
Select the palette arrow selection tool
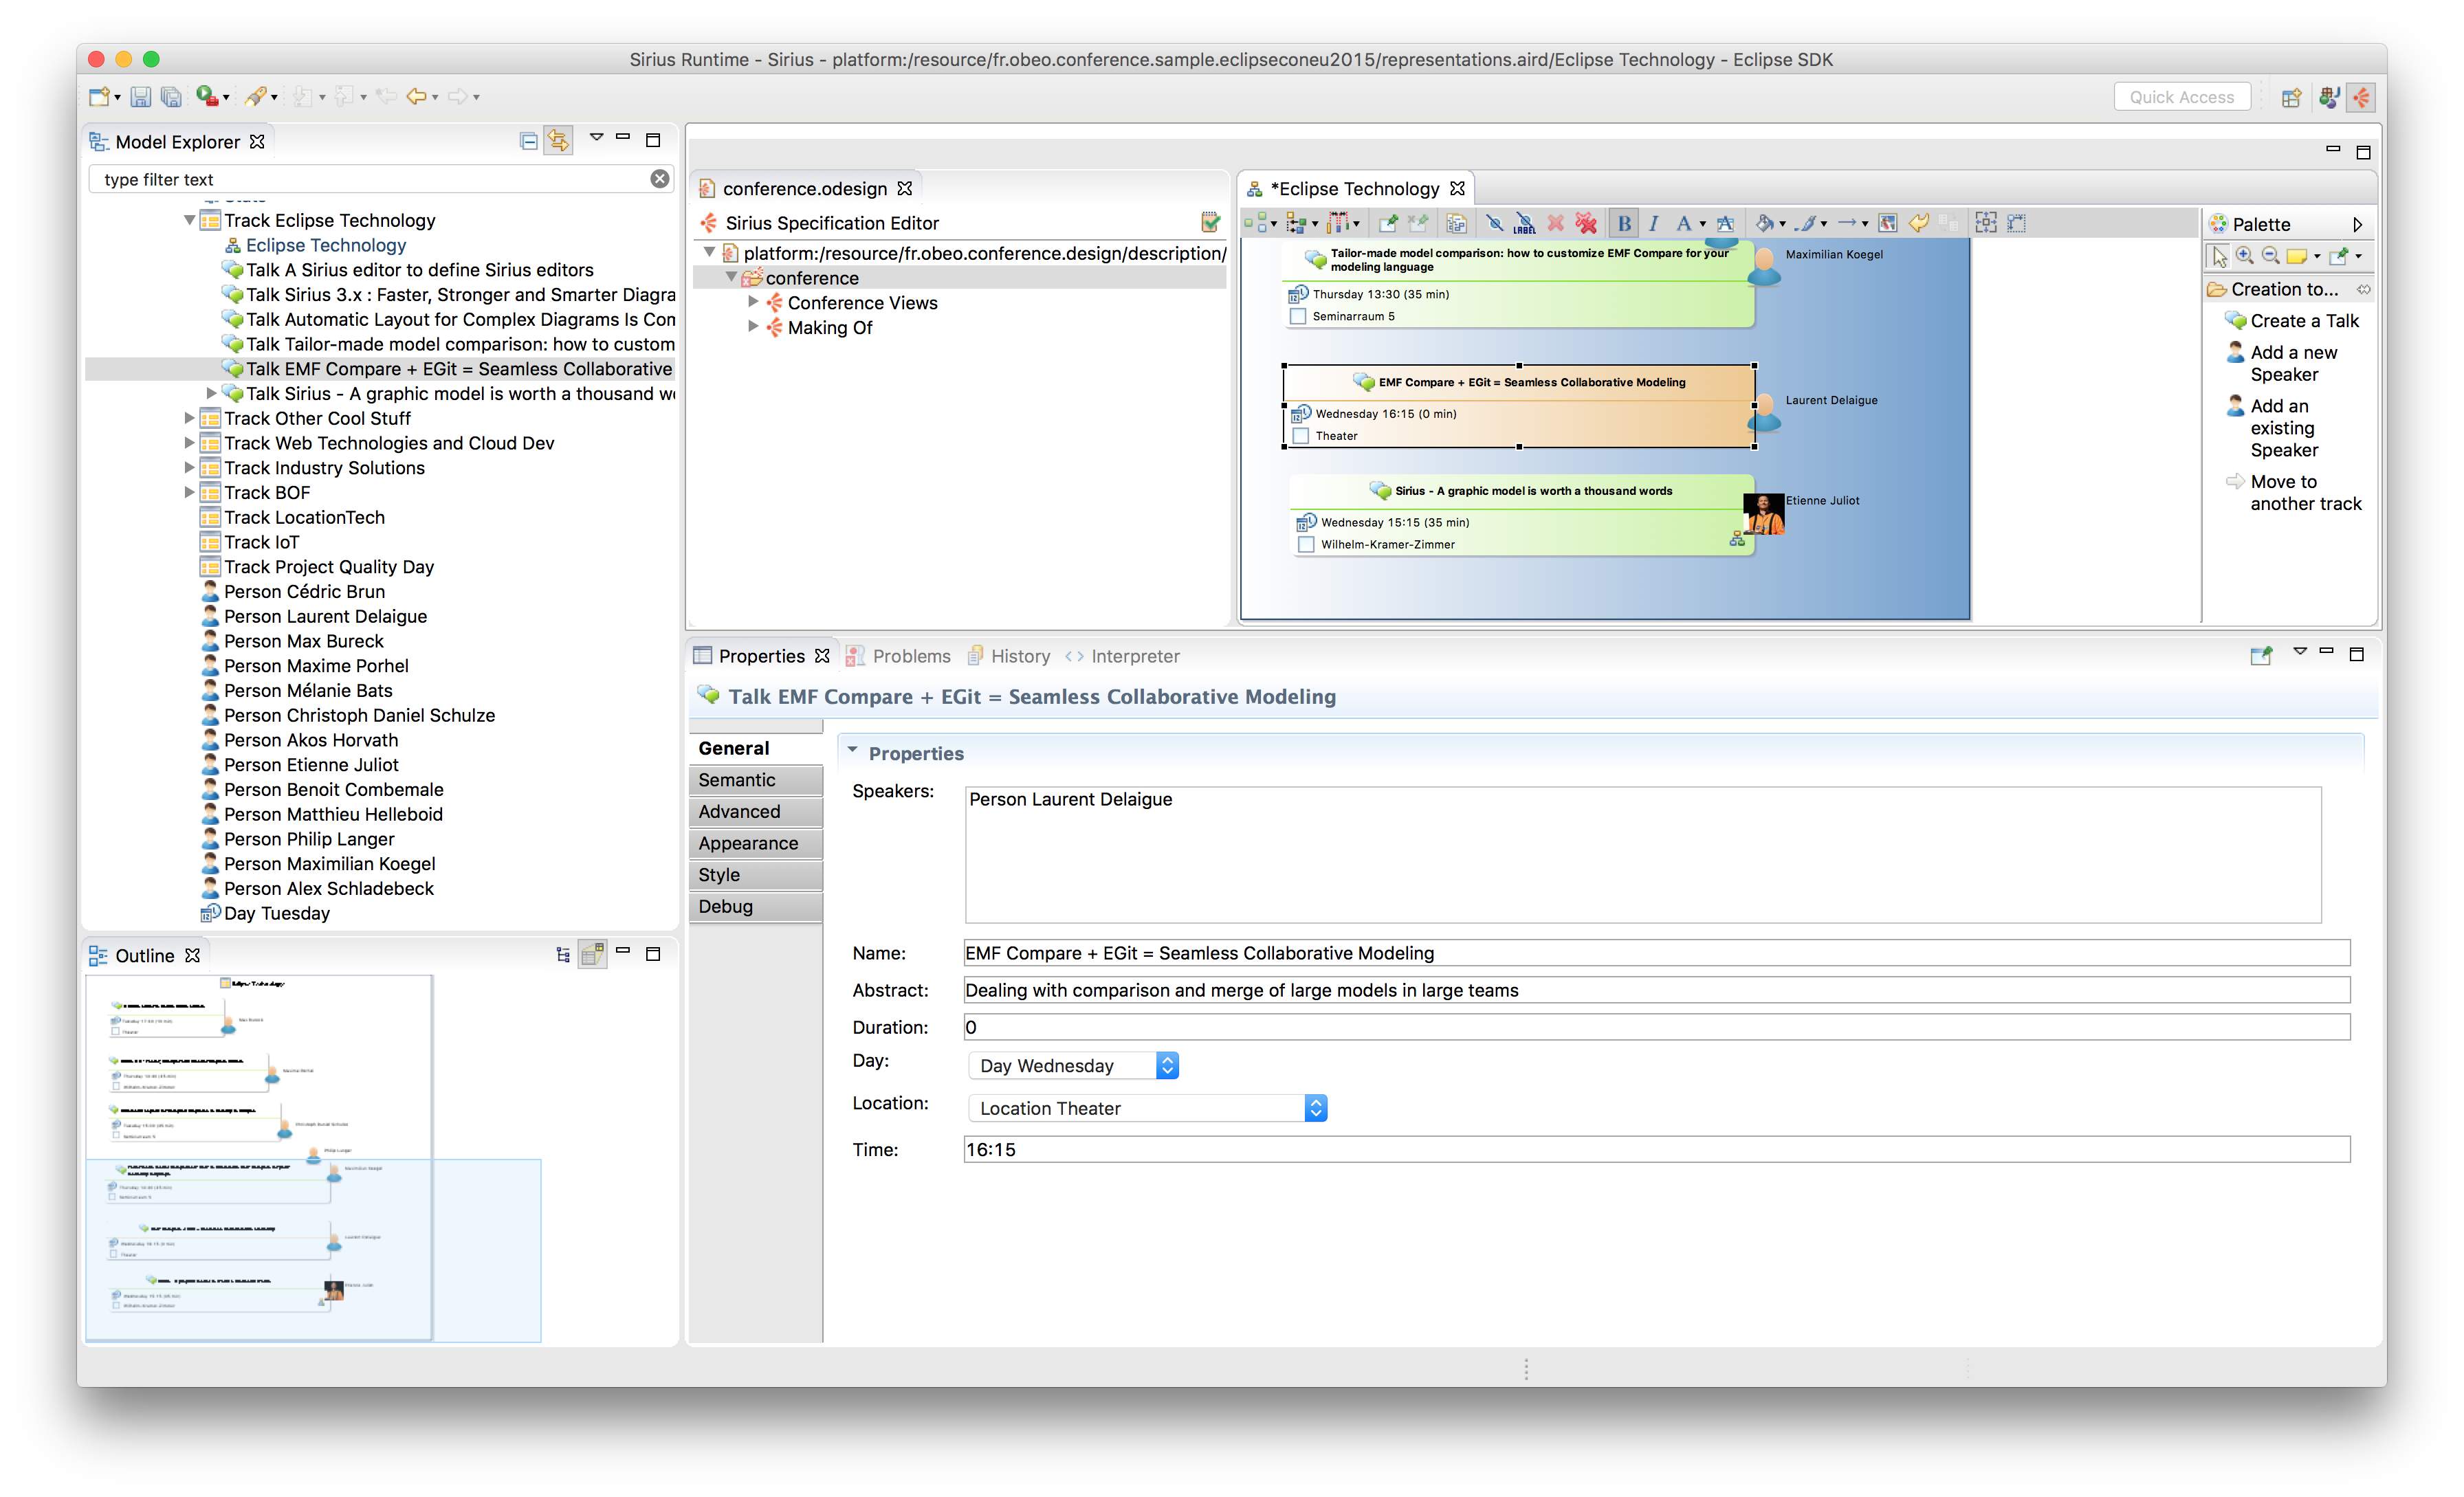coord(2219,256)
